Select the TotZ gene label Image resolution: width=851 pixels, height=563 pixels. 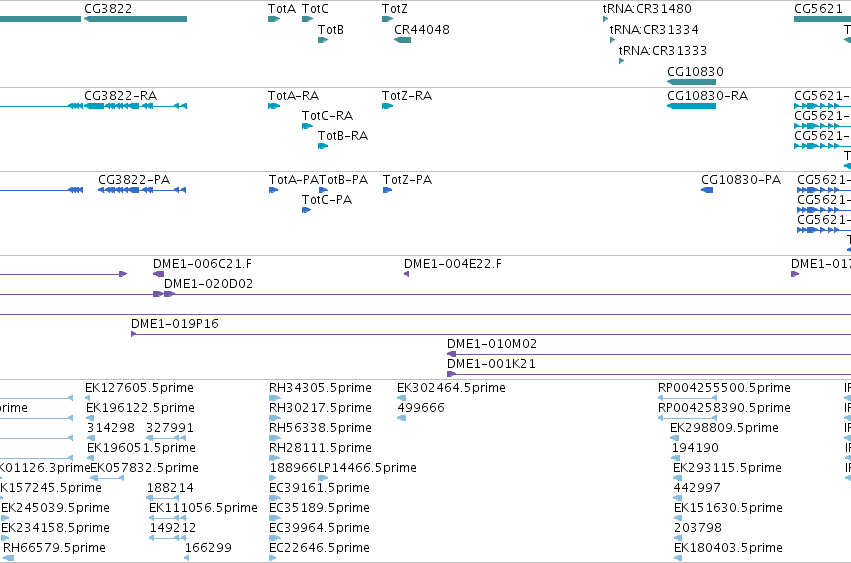click(395, 9)
